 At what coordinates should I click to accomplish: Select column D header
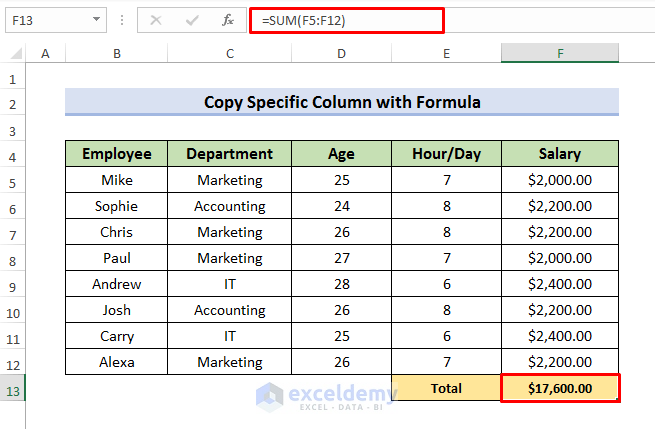[x=341, y=53]
